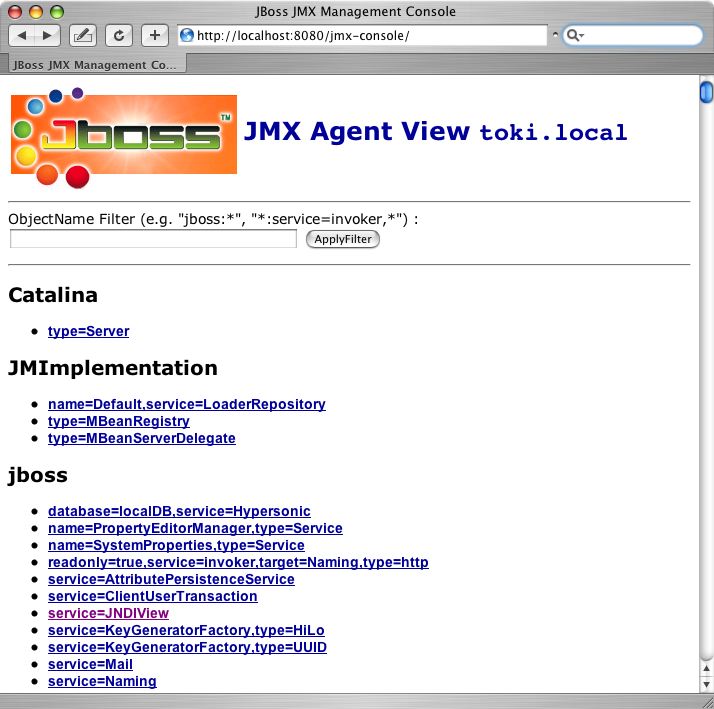Viewport: 714px width, 709px height.
Task: Click the Catalina section heading
Action: (x=53, y=295)
